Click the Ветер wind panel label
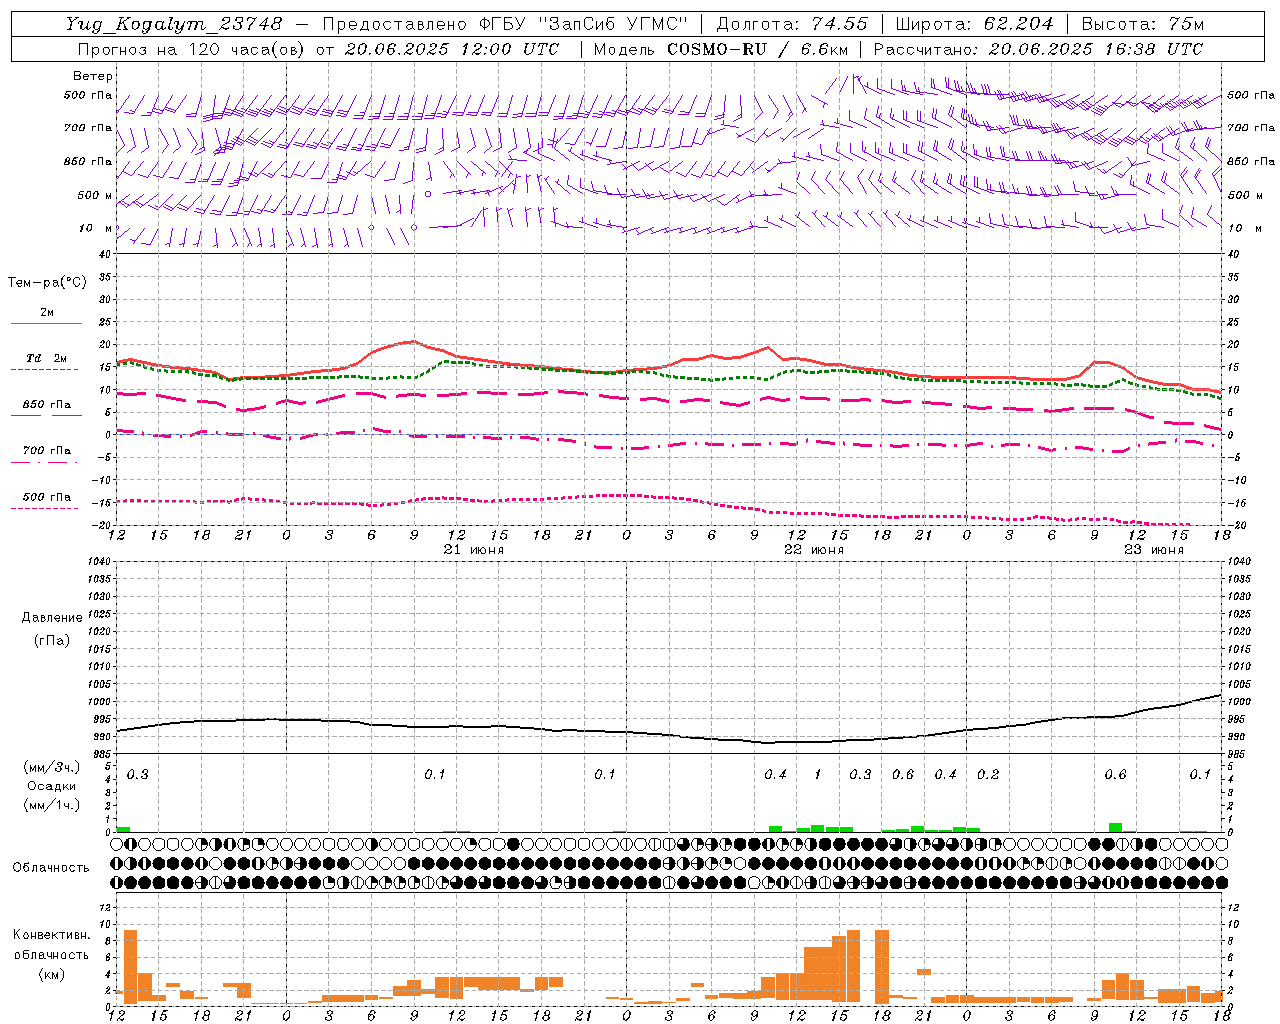The width and height of the screenshot is (1280, 1024). 93,76
